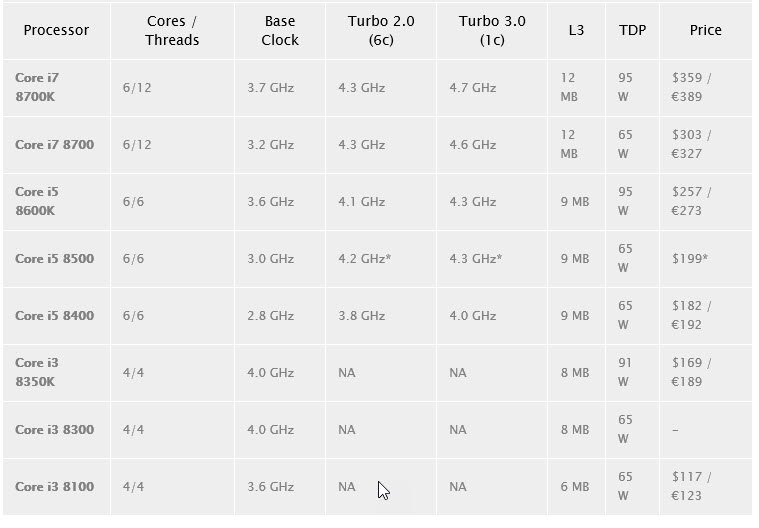
Task: Click the $199* price cell
Action: click(691, 258)
